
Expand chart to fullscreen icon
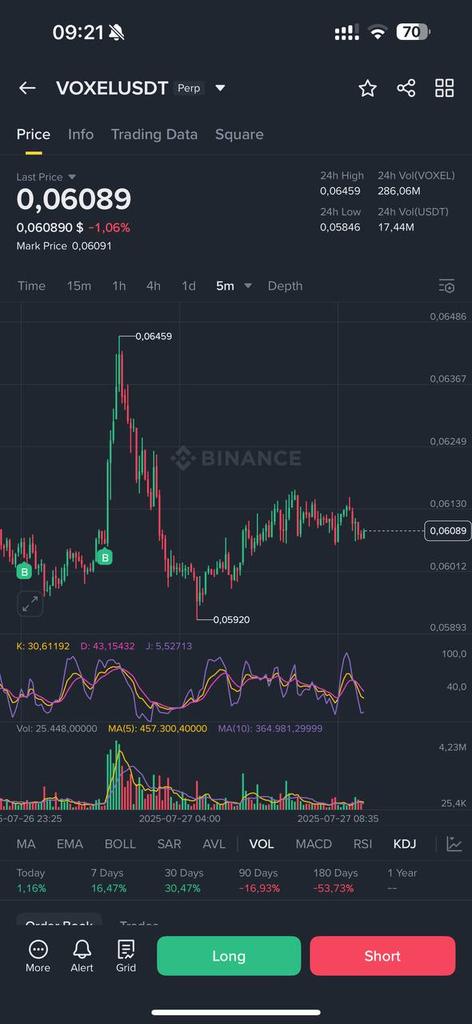point(30,604)
